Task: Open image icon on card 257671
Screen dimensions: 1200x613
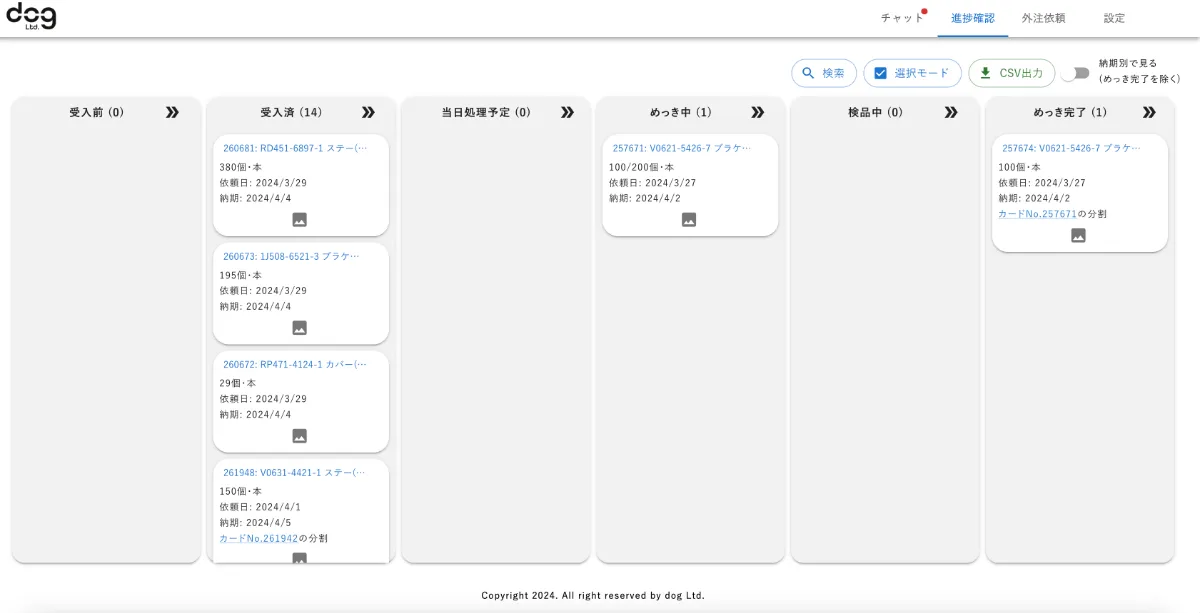Action: 689,220
